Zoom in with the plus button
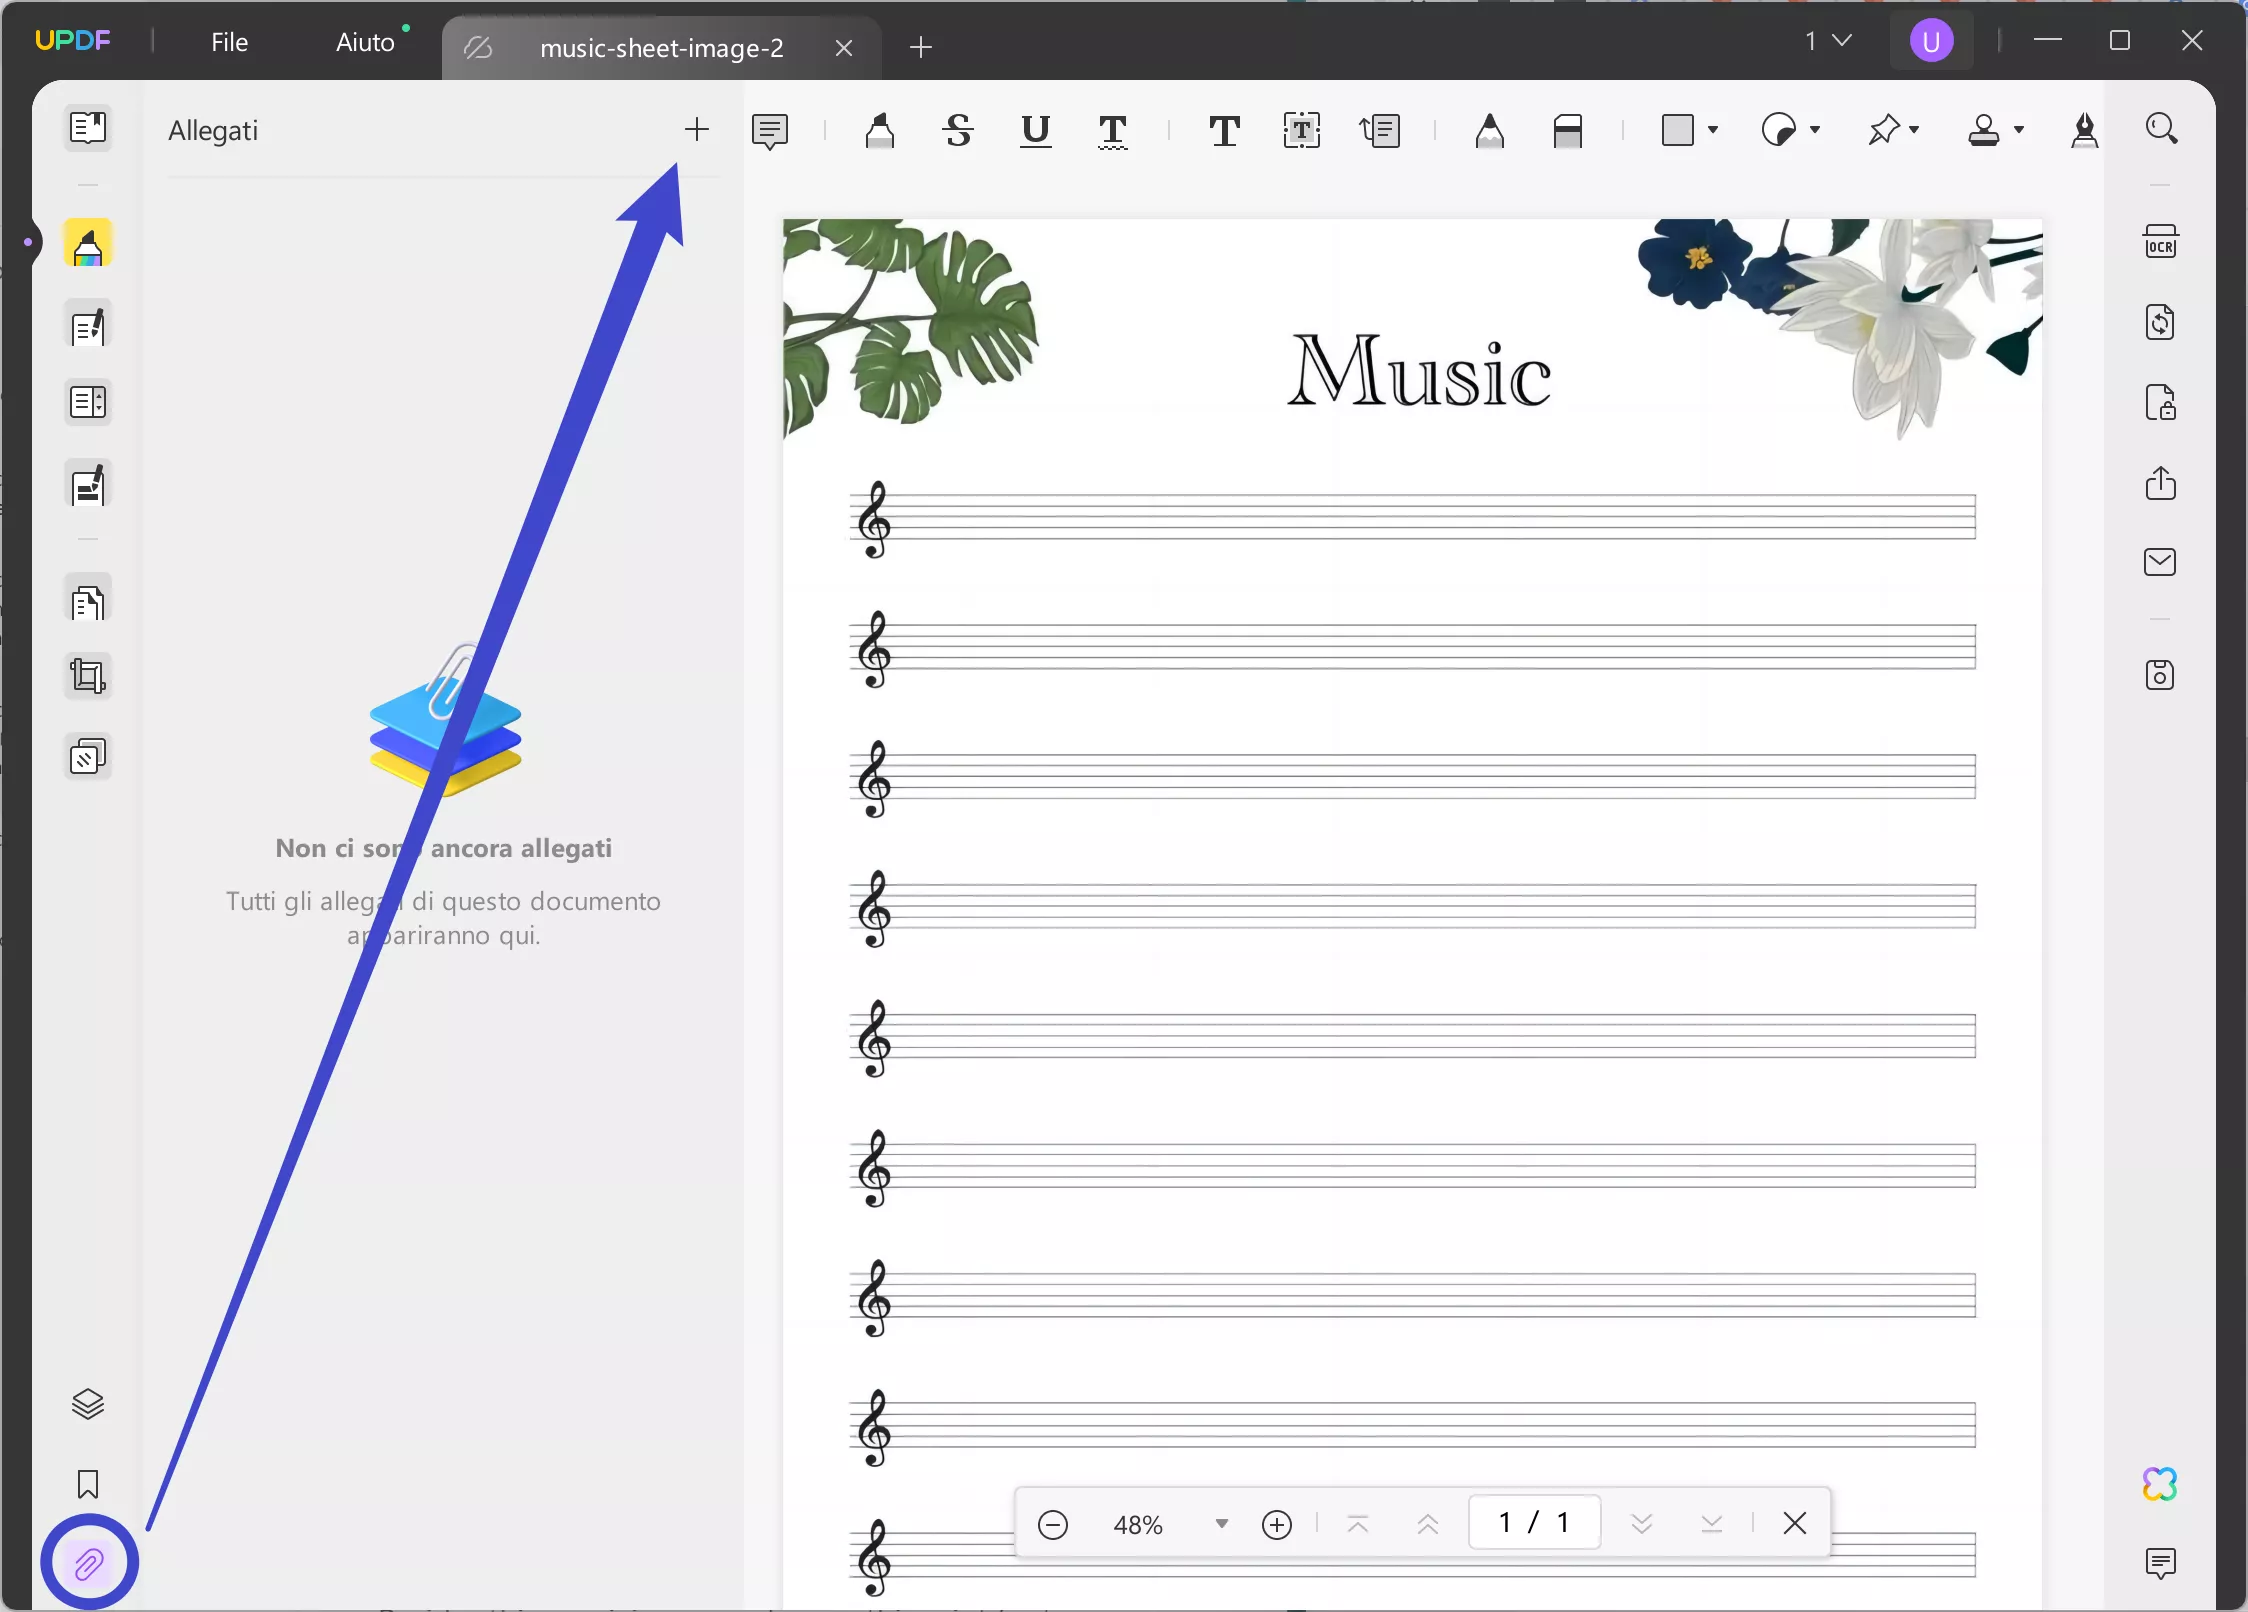Viewport: 2248px width, 1612px height. 1277,1525
